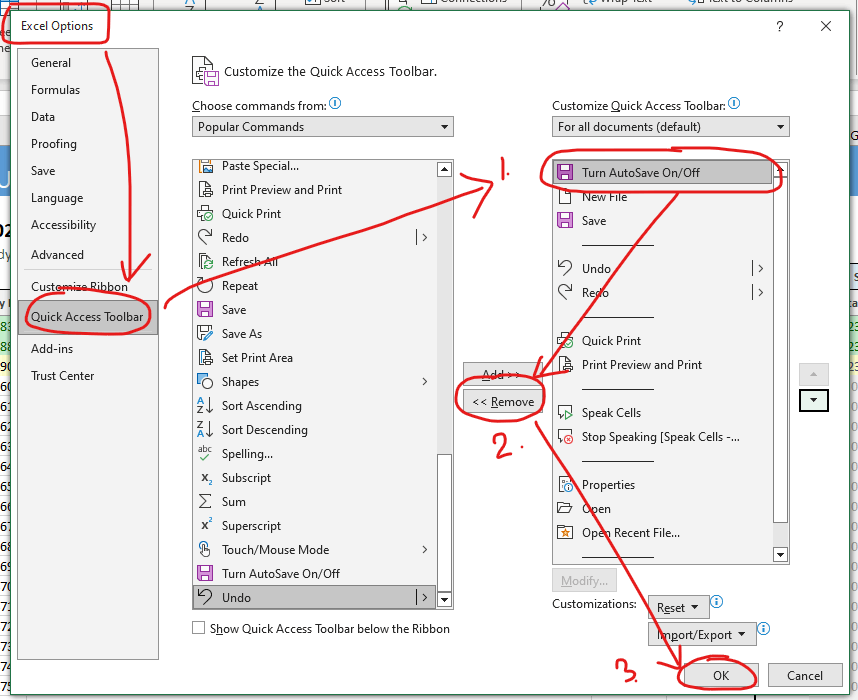858x700 pixels.
Task: Open dialog Help question mark
Action: (x=780, y=26)
